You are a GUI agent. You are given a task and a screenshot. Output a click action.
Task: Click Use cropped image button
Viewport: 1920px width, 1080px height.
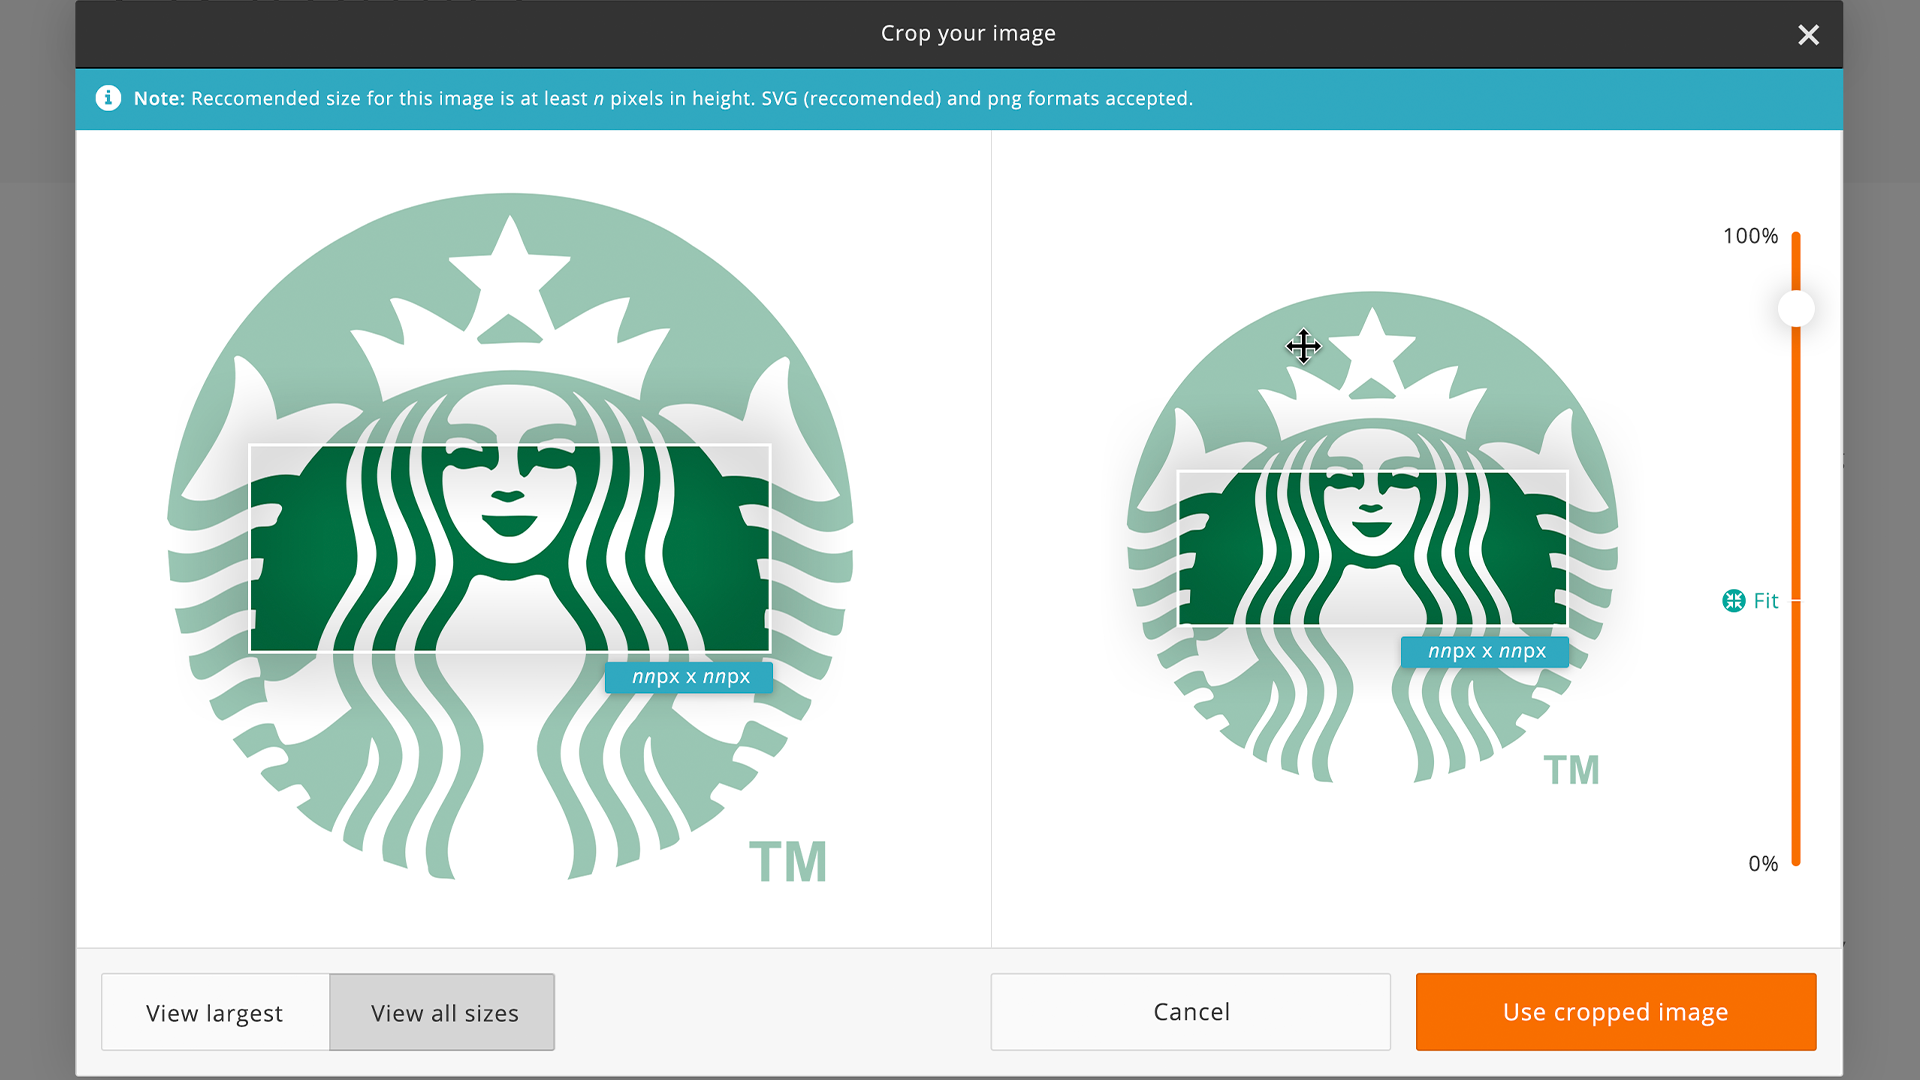coord(1615,1012)
